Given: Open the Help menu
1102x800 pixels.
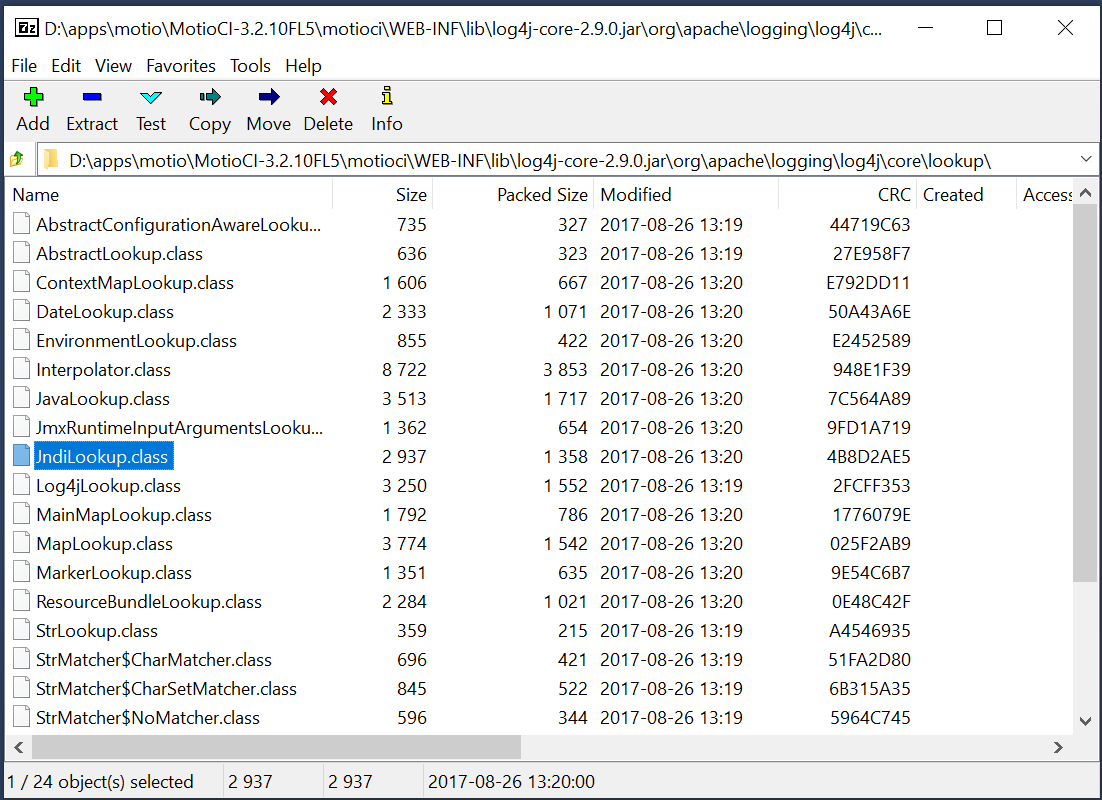Looking at the screenshot, I should click(303, 65).
